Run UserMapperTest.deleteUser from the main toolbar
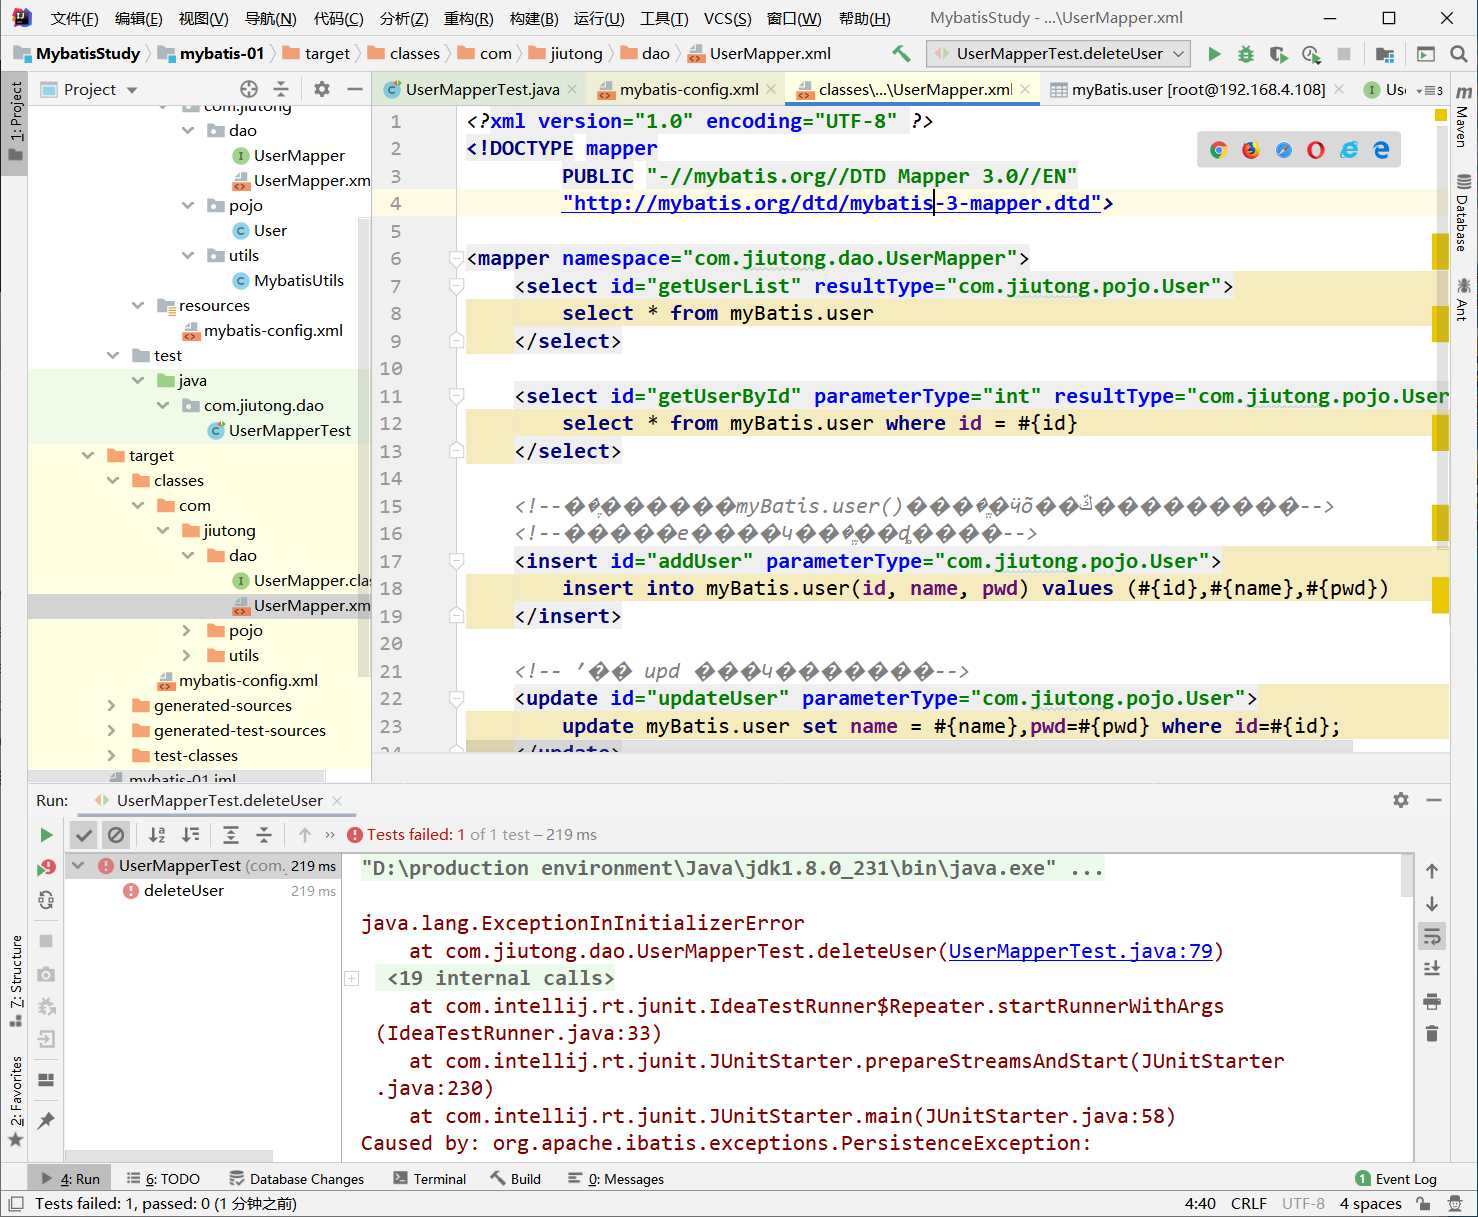1478x1217 pixels. pyautogui.click(x=1214, y=54)
